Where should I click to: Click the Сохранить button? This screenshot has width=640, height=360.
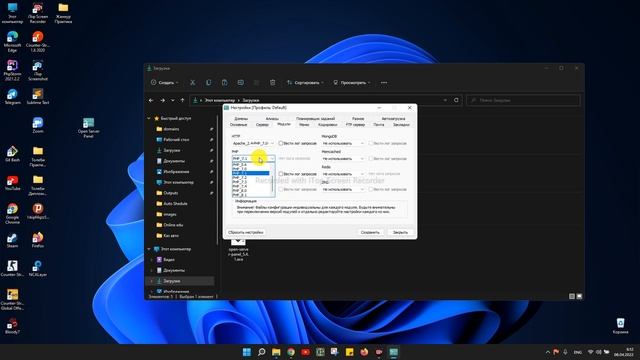pos(370,232)
